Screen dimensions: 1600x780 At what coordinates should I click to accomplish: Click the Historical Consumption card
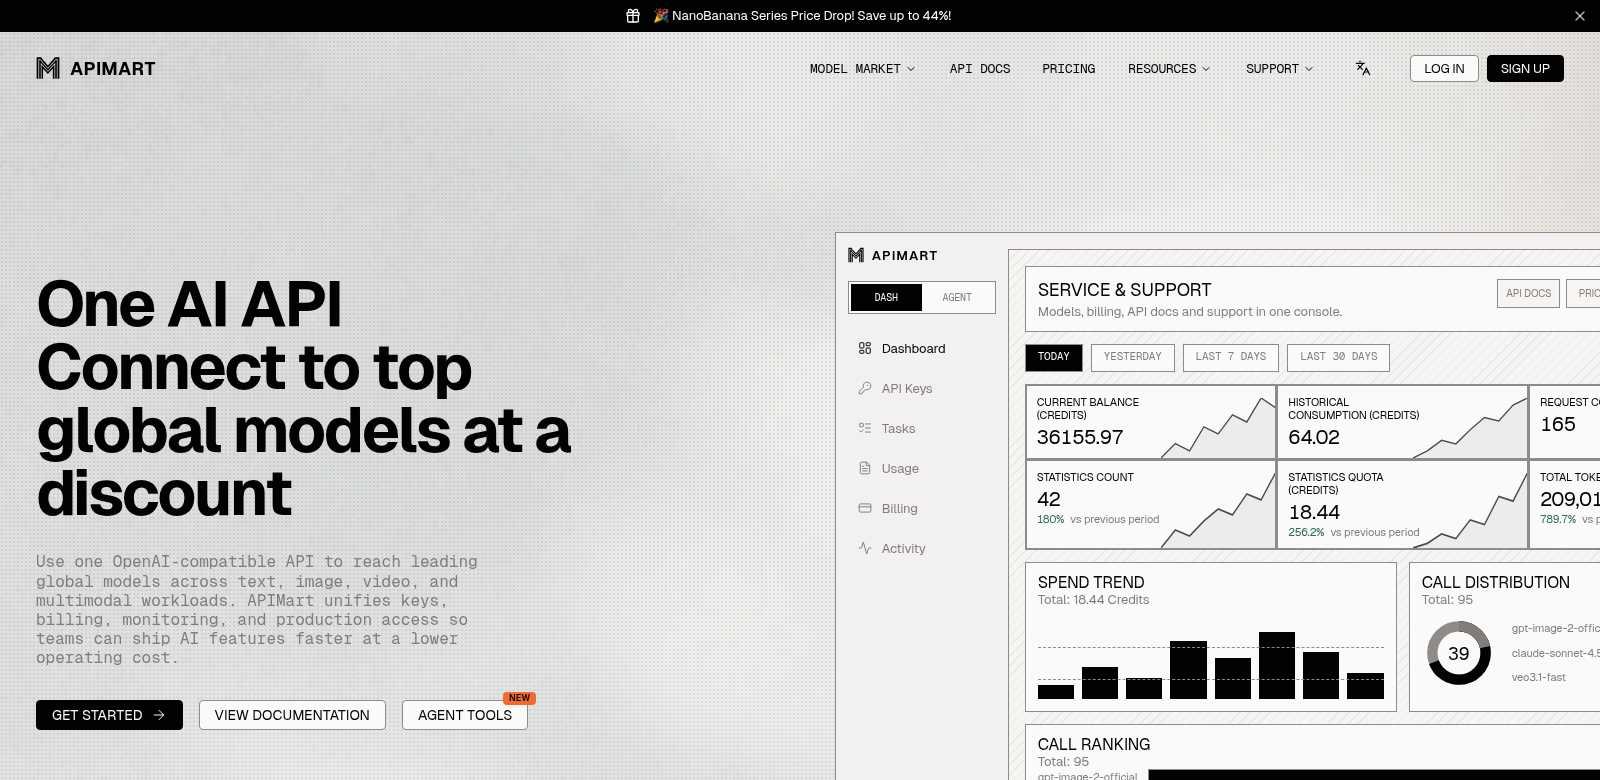[x=1403, y=422]
